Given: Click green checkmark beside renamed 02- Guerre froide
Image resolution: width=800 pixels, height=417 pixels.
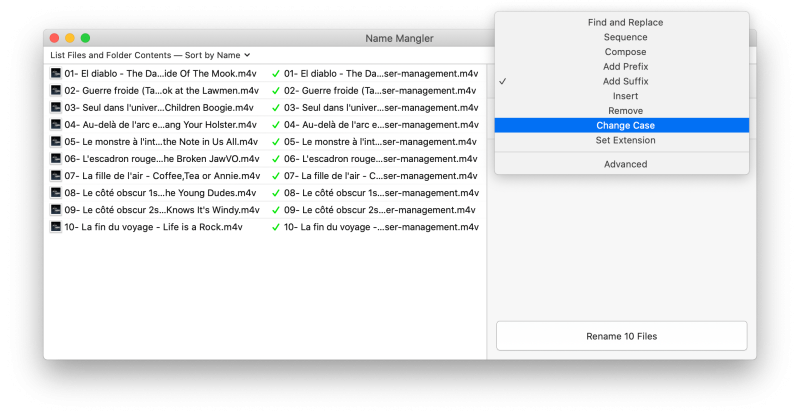Looking at the screenshot, I should click(276, 91).
